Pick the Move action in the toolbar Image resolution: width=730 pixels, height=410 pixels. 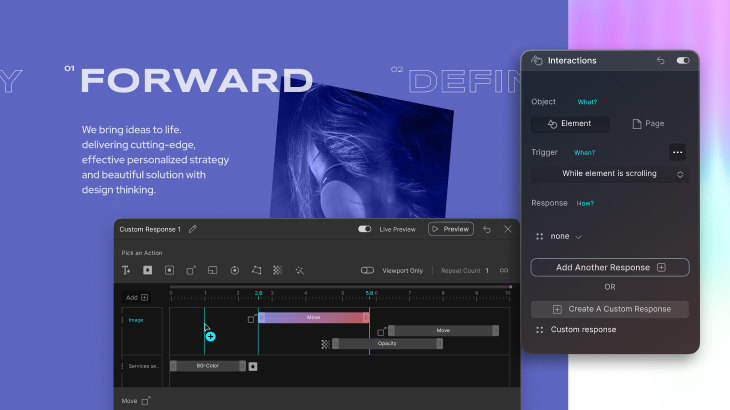click(x=191, y=270)
